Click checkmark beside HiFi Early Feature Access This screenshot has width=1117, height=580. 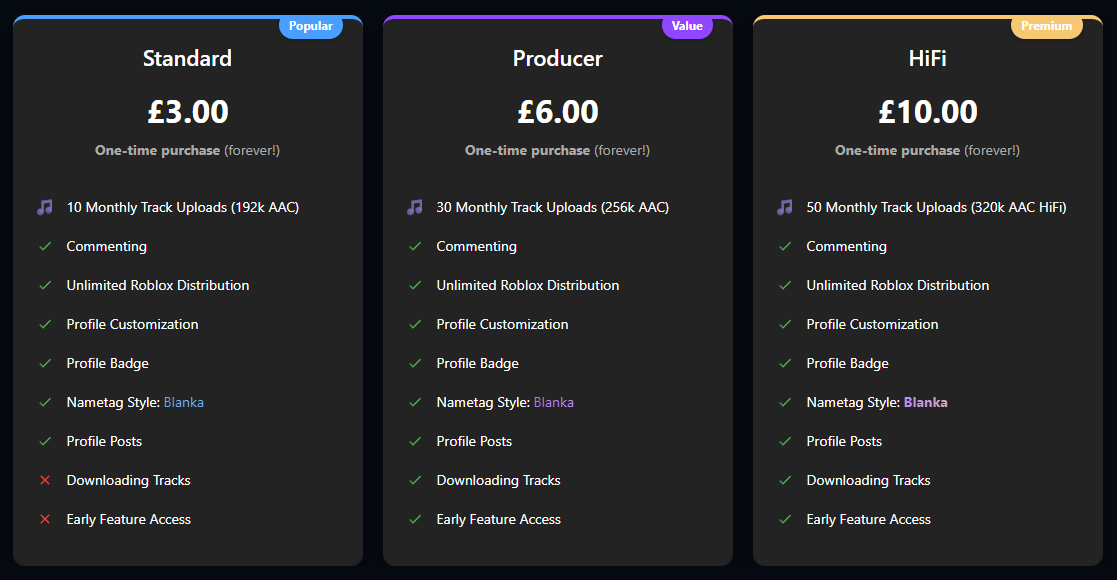coord(784,520)
